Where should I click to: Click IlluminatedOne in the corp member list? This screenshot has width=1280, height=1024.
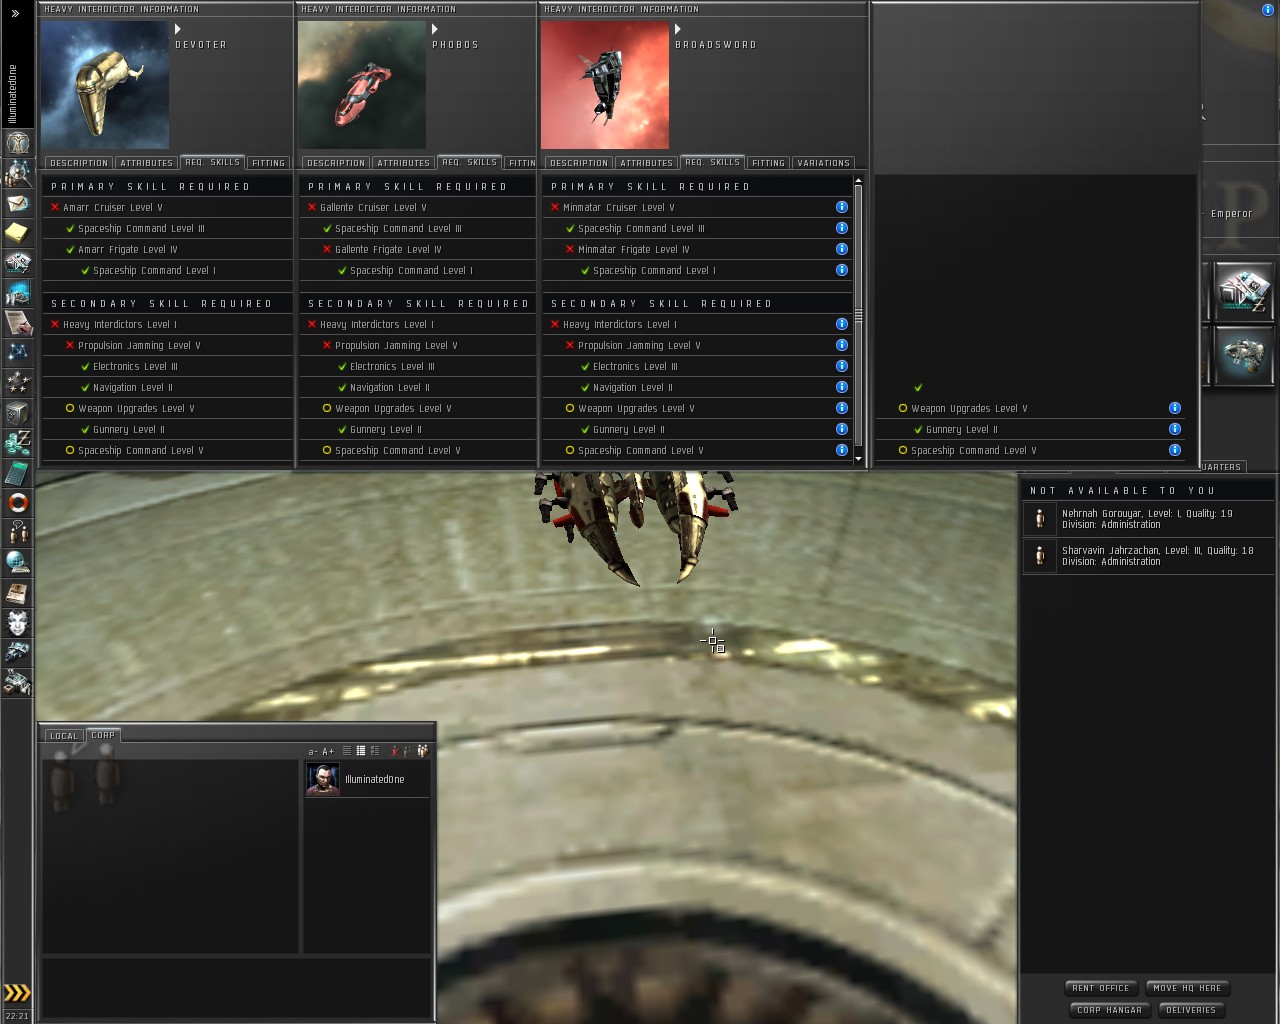point(367,779)
